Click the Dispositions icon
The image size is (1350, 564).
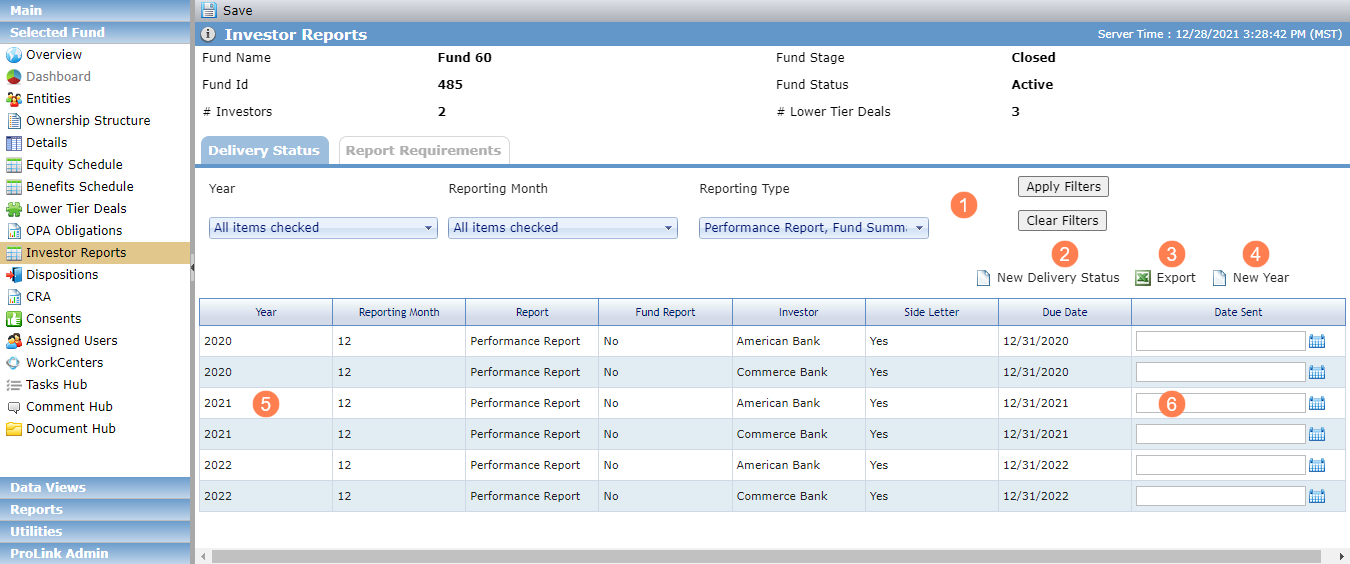14,275
